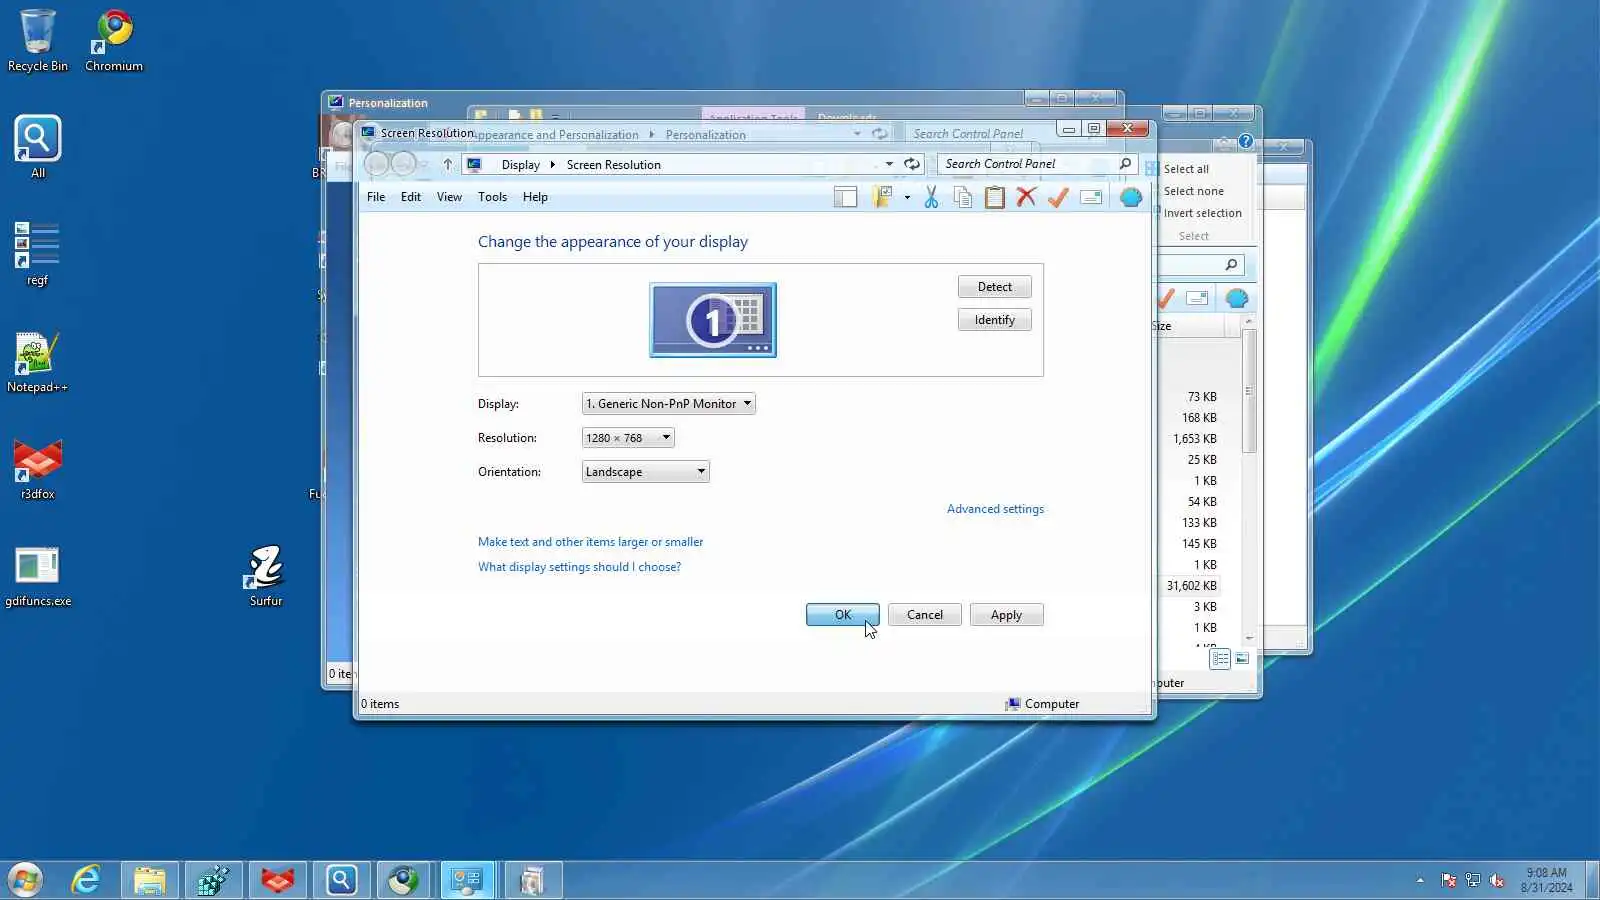1600x900 pixels.
Task: Select the r3dfox desktop icon
Action: click(x=38, y=468)
